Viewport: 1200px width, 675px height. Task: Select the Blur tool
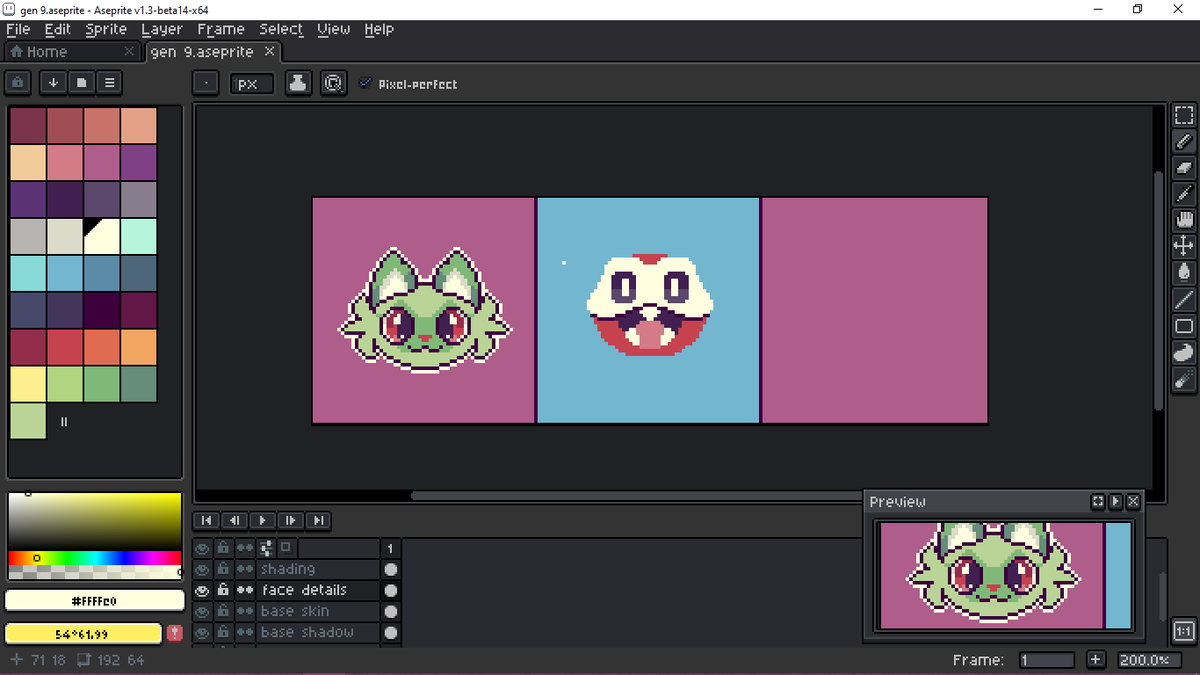pos(1184,379)
